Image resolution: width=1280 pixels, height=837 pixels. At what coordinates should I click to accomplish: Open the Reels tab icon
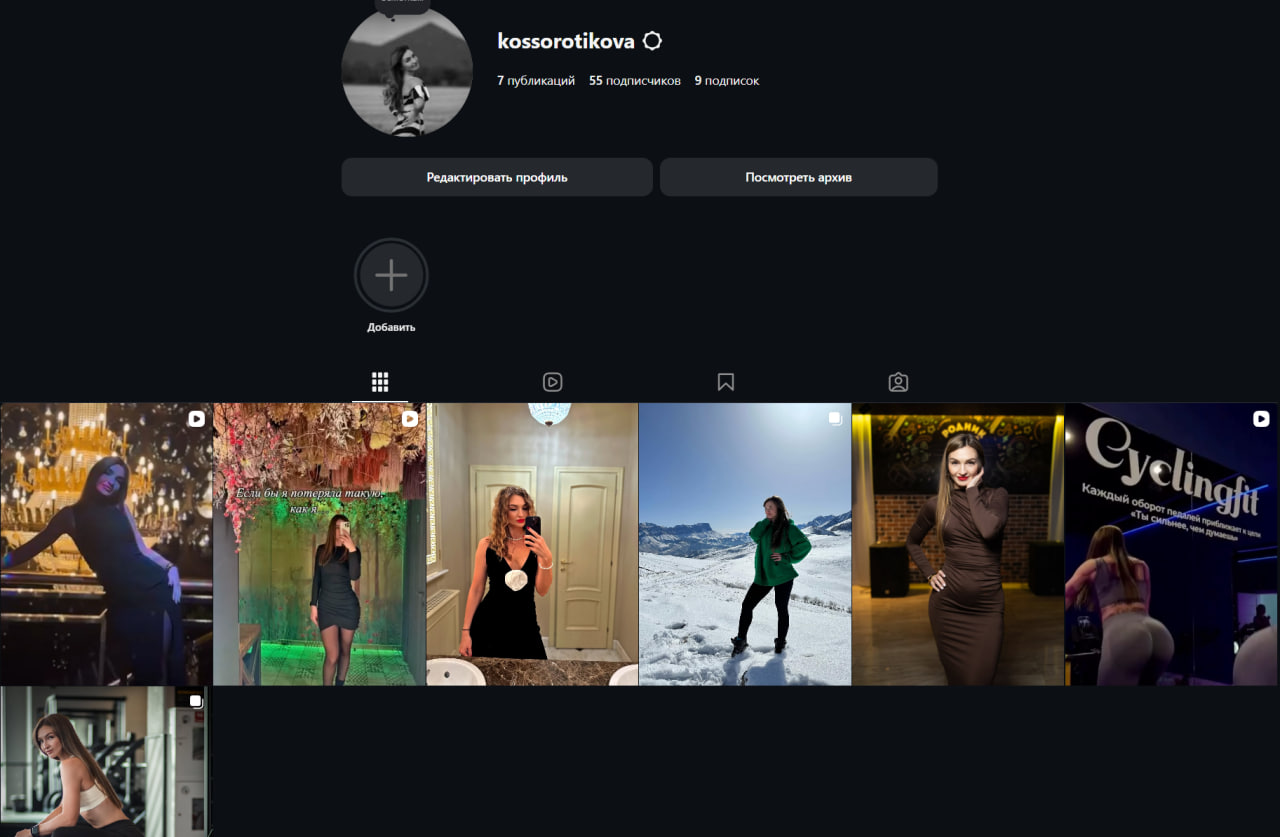click(x=552, y=382)
